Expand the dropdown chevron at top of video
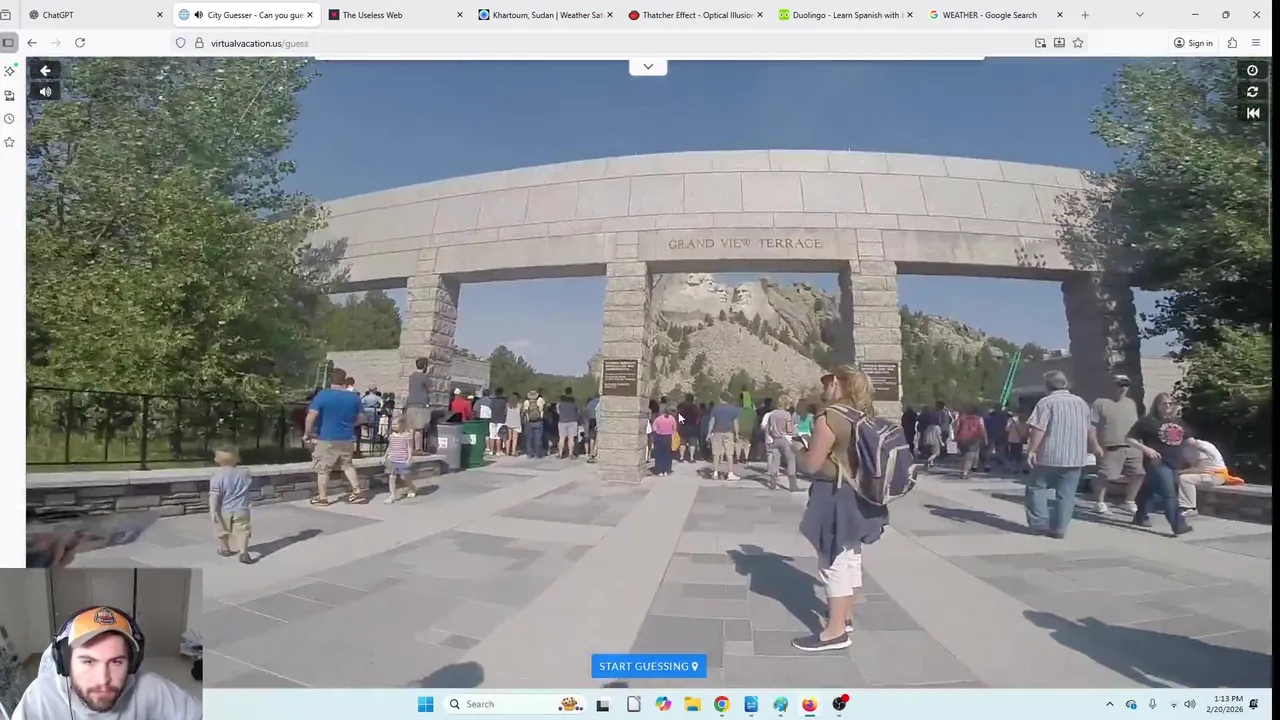The image size is (1280, 720). coord(648,67)
